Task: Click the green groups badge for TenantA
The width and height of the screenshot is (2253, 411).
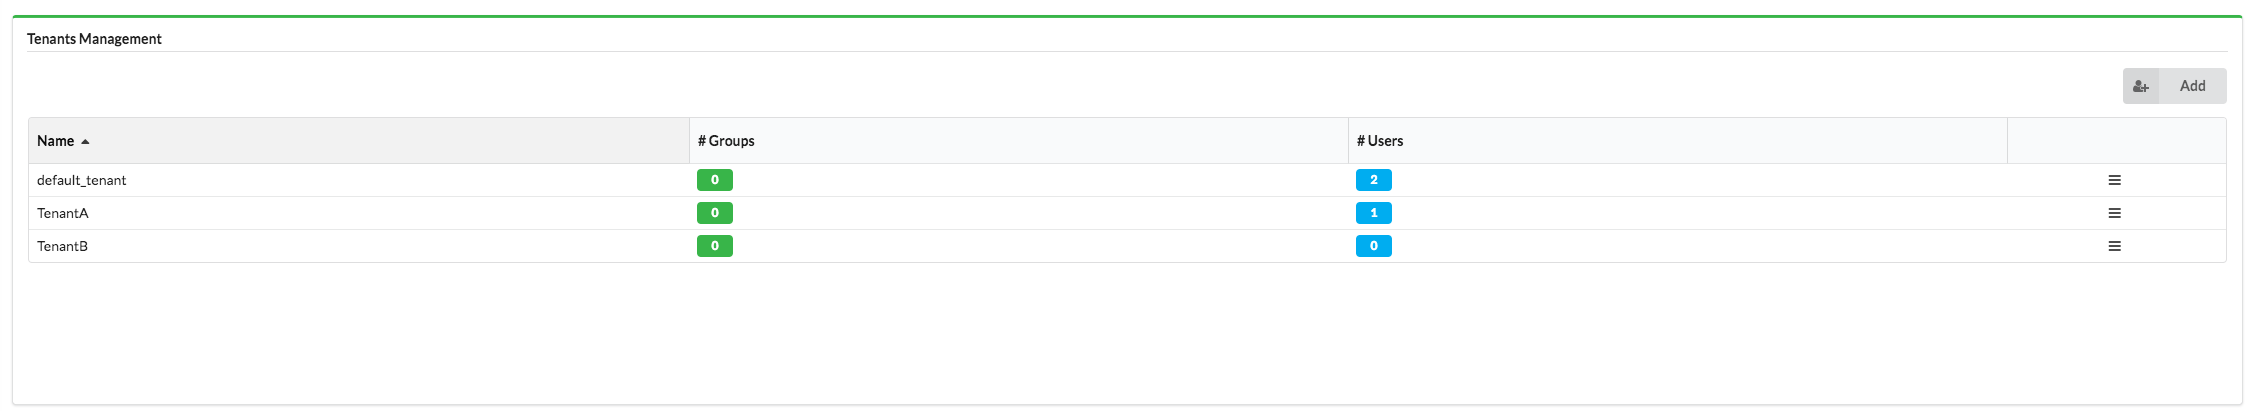Action: [715, 213]
